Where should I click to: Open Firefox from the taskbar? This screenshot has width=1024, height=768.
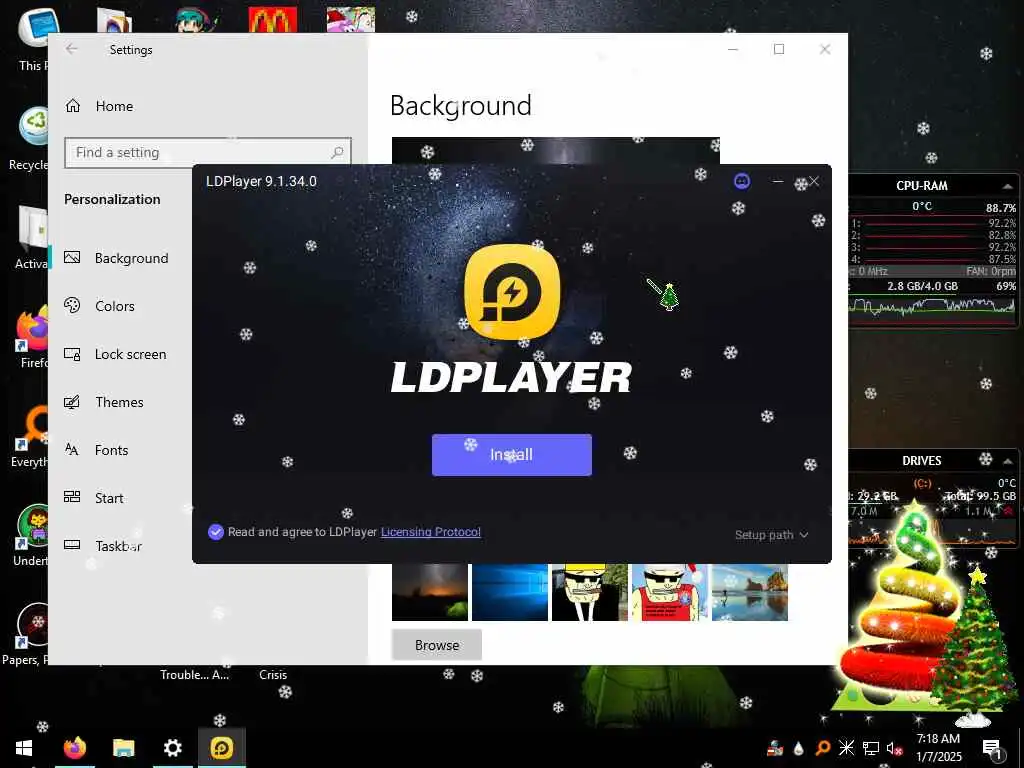(x=74, y=748)
